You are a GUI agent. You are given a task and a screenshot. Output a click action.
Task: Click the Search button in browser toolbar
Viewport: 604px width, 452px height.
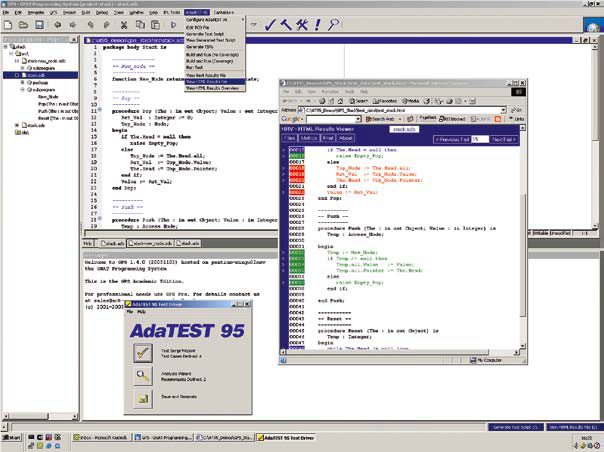click(359, 101)
